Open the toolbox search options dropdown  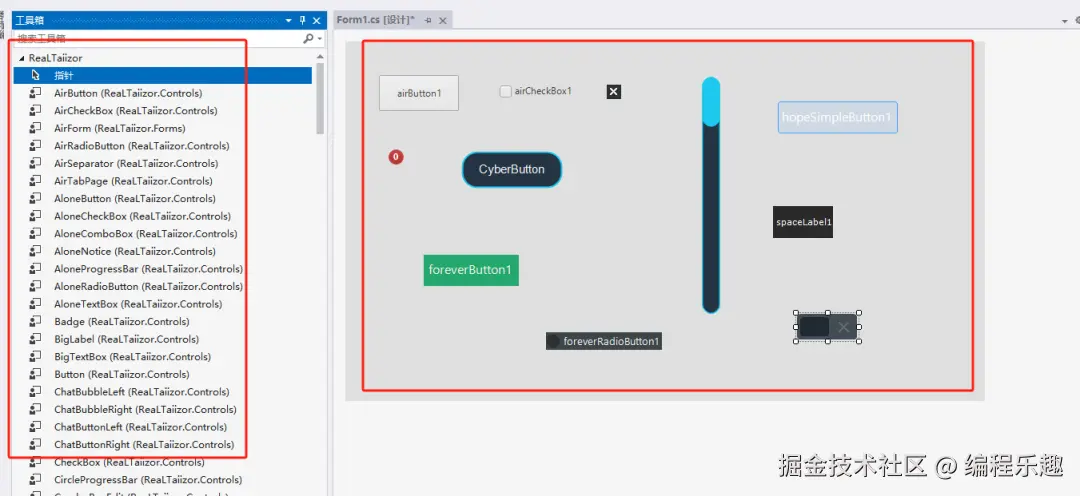(320, 39)
